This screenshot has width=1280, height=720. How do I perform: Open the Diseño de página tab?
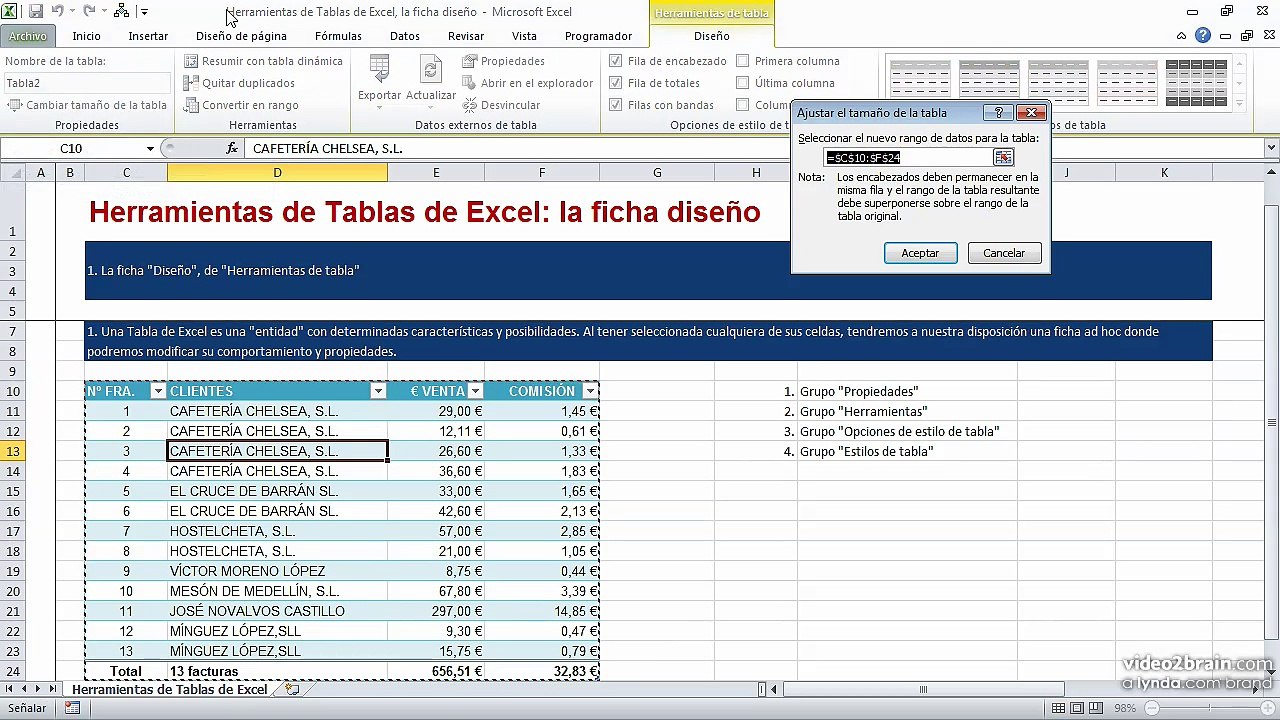pos(241,36)
